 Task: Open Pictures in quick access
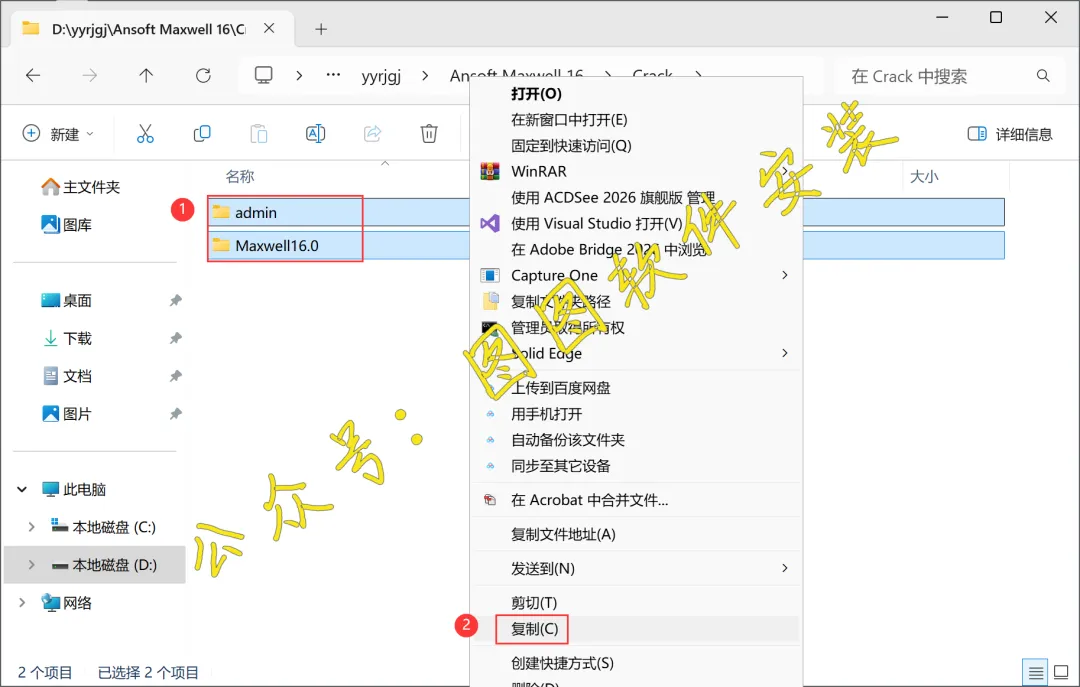pos(67,414)
